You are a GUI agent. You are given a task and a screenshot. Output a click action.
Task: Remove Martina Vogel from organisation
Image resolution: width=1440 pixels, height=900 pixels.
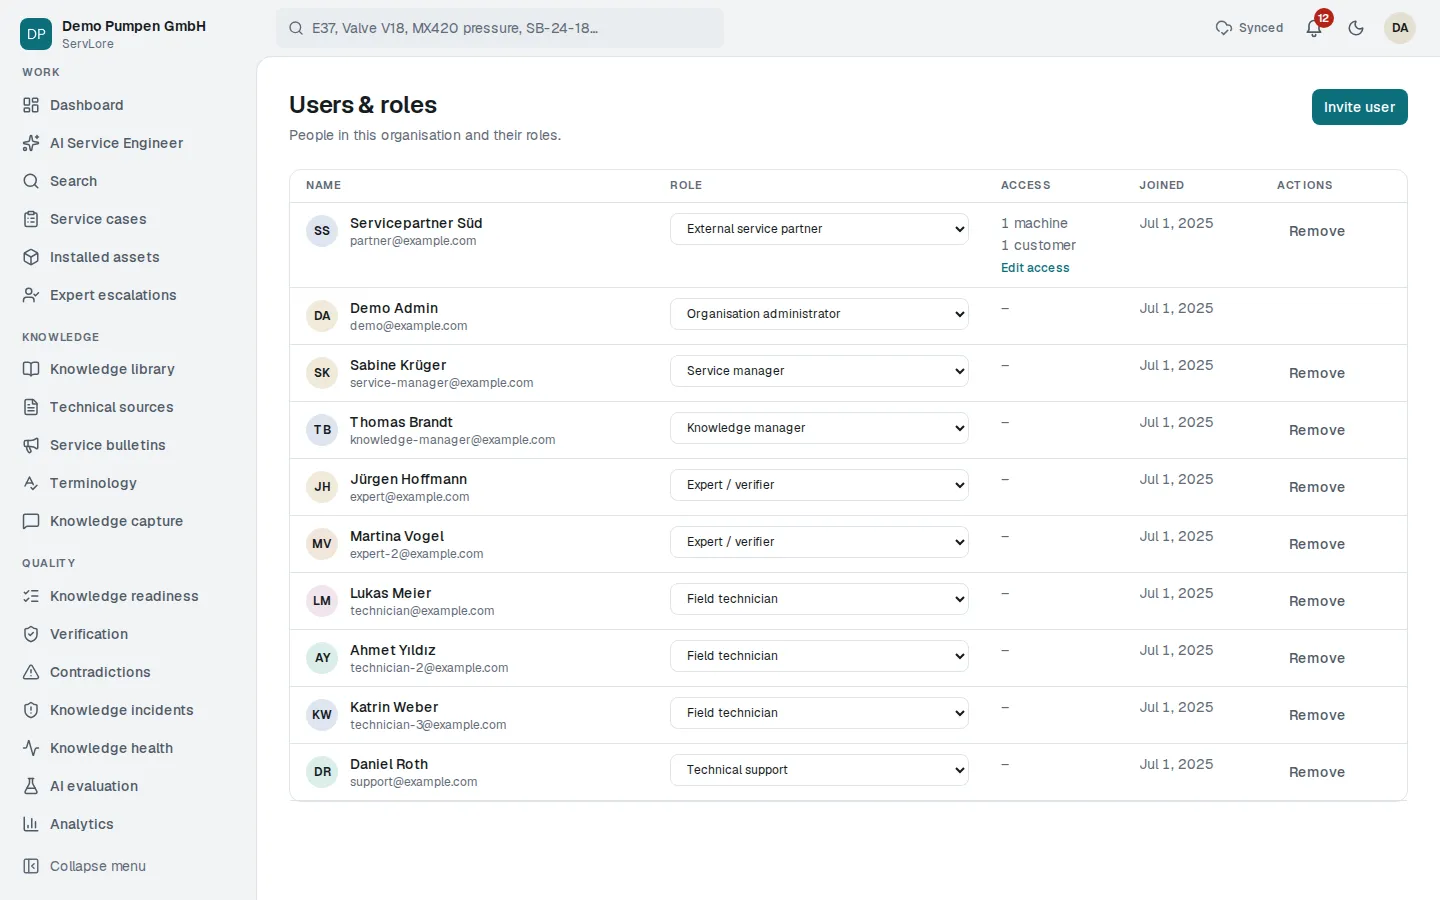(1316, 544)
